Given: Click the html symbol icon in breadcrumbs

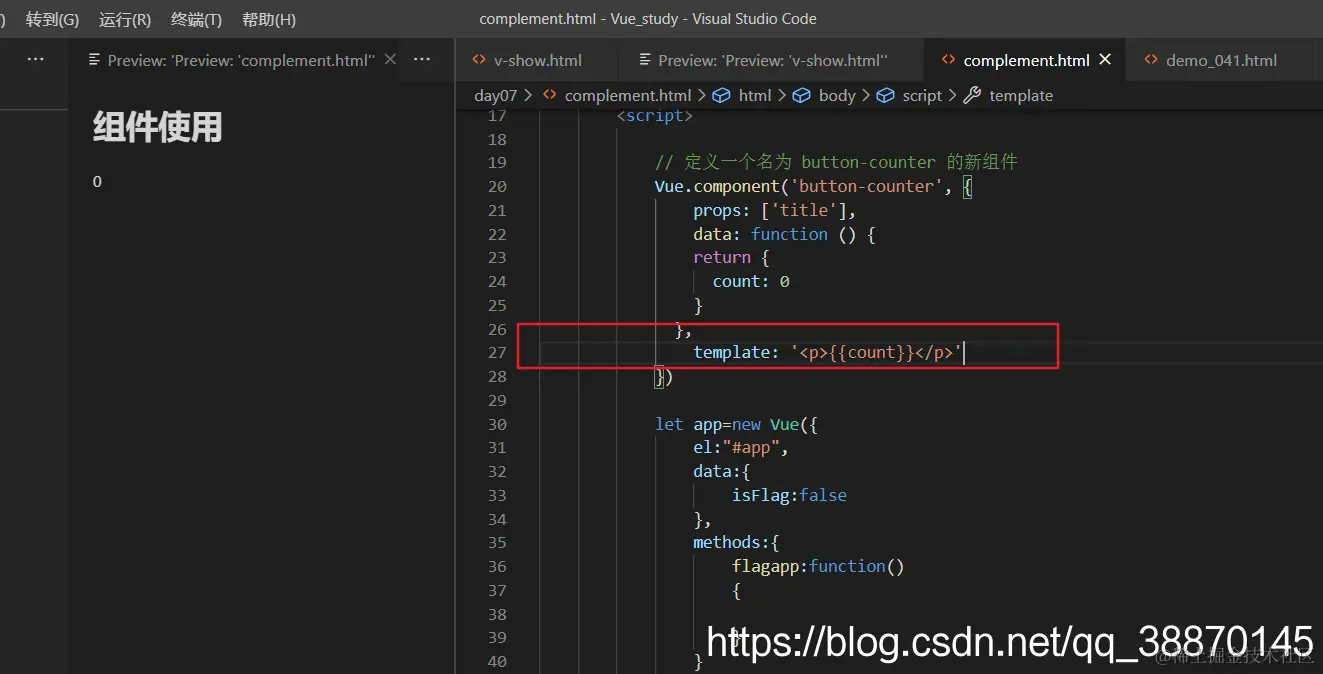Looking at the screenshot, I should (x=722, y=95).
